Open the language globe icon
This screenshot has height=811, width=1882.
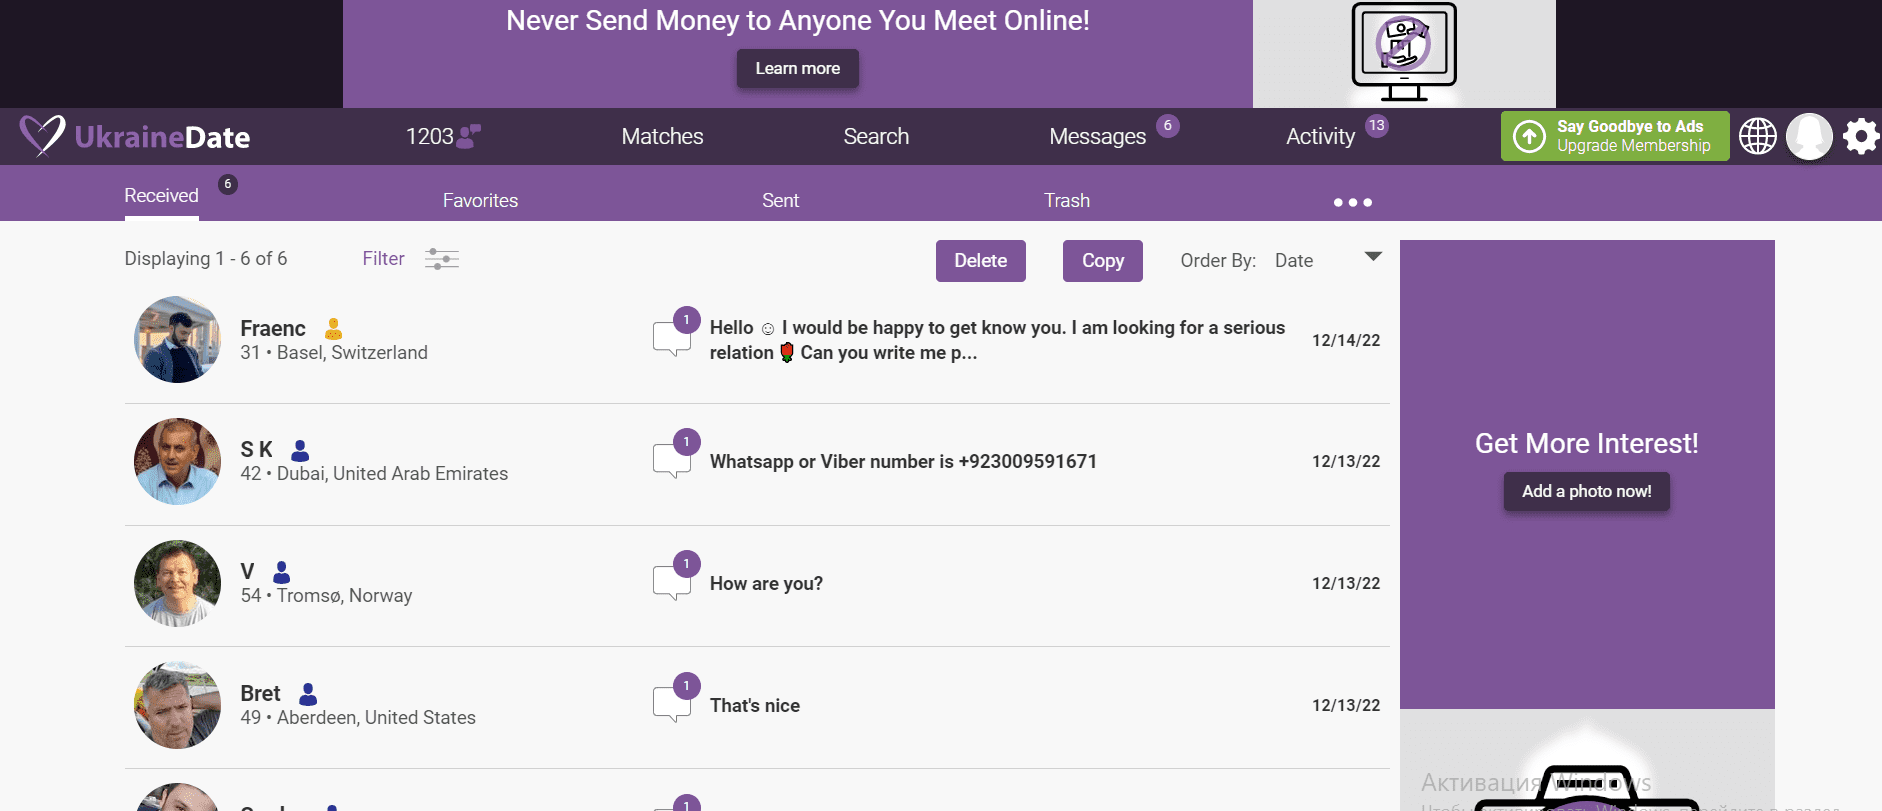point(1757,136)
